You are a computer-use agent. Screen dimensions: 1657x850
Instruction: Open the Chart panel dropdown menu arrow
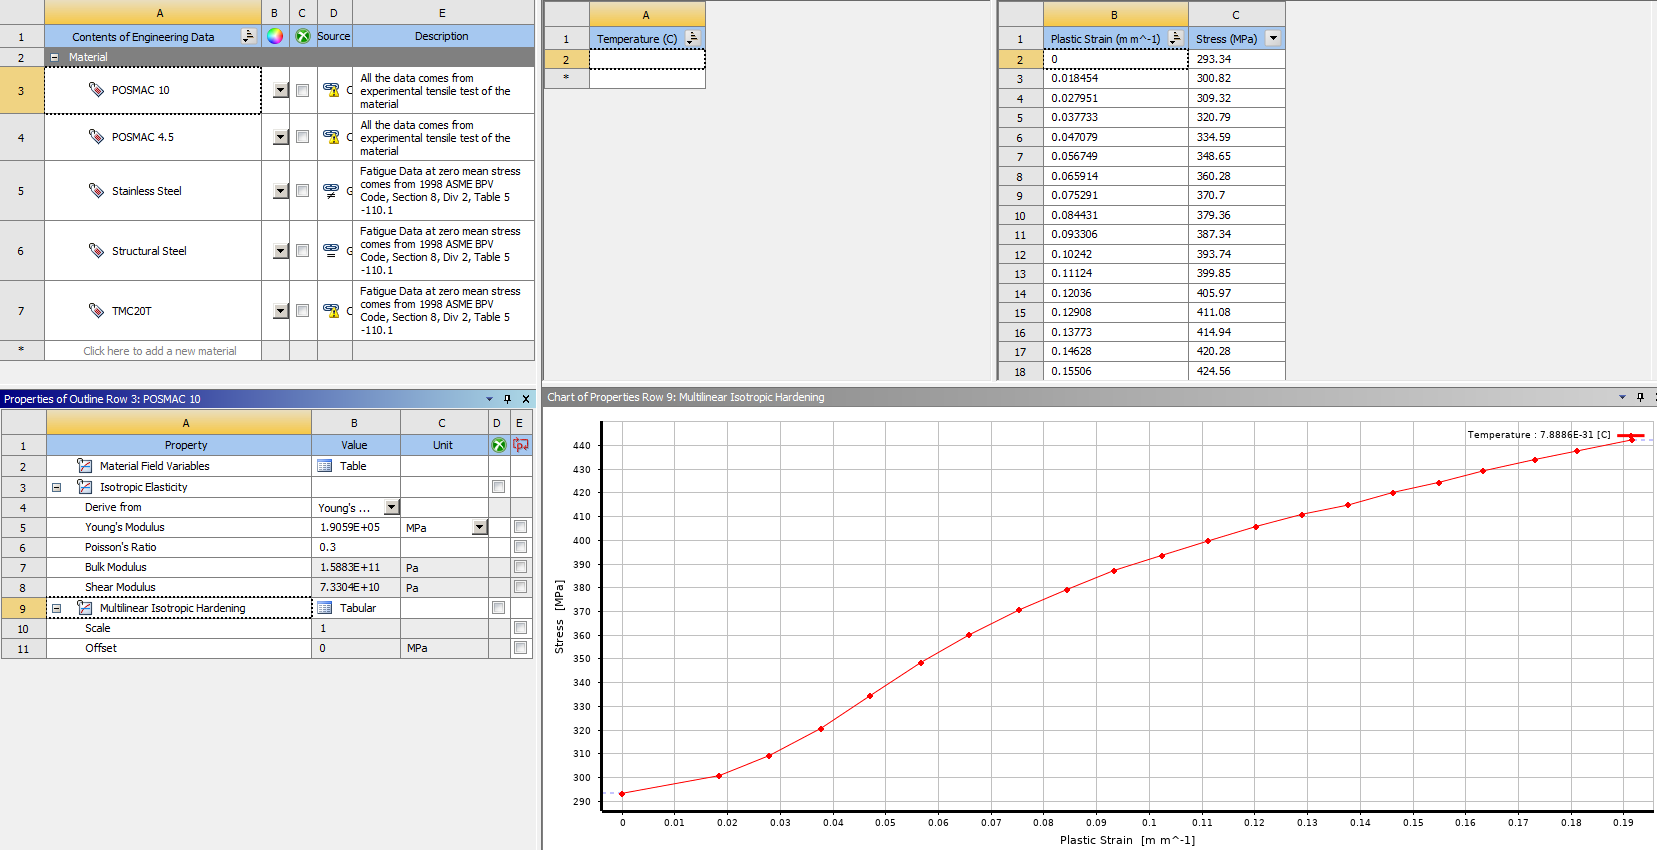pyautogui.click(x=1622, y=397)
